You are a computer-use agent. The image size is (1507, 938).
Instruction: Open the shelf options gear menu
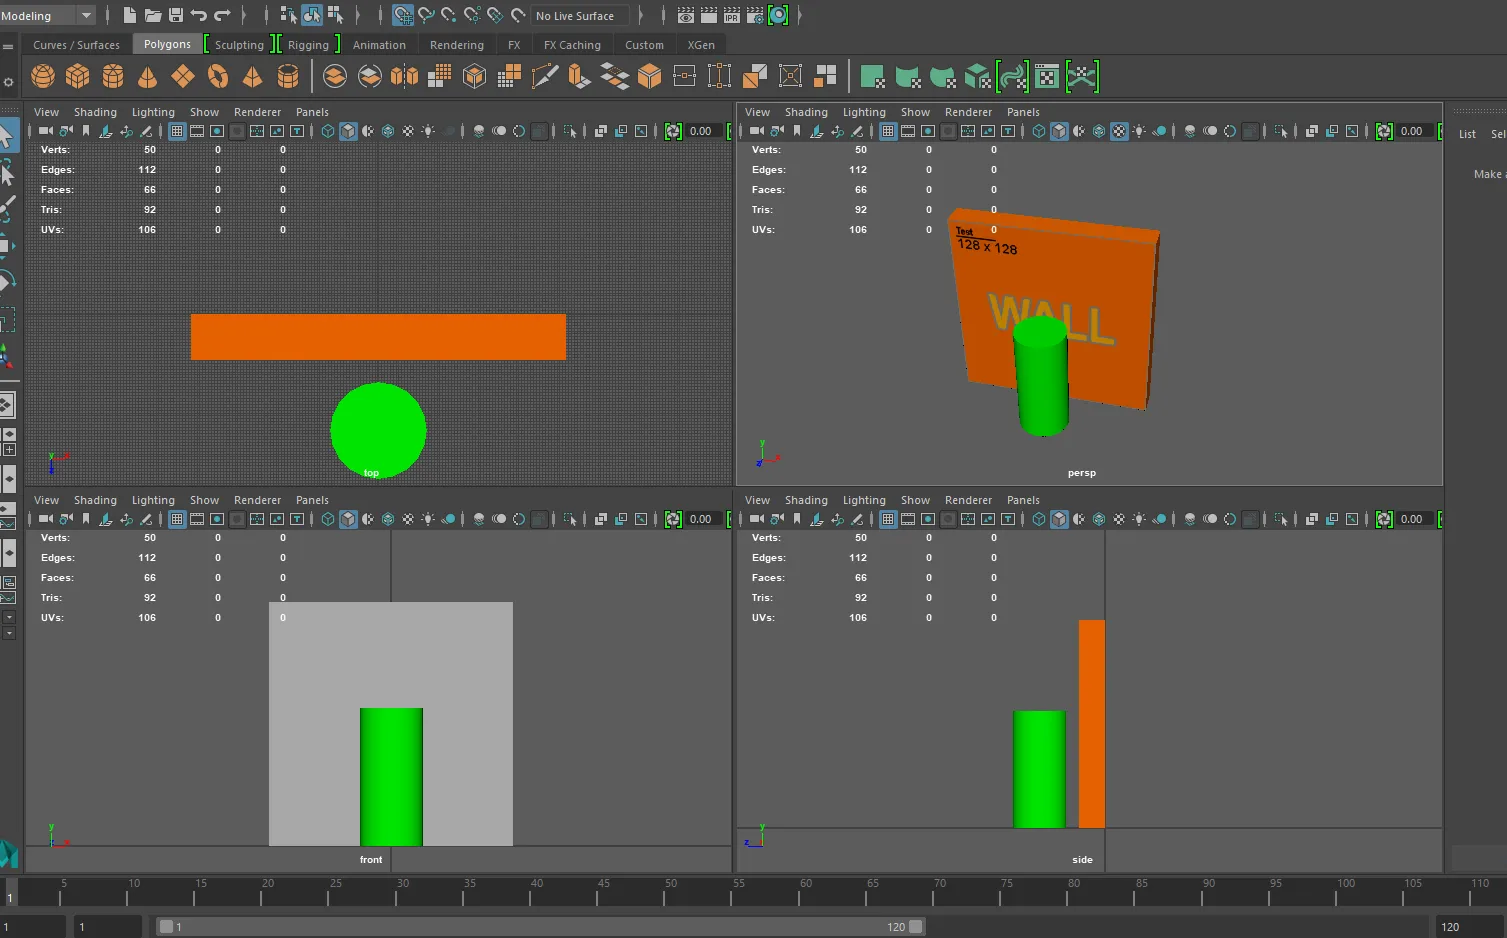click(x=8, y=82)
